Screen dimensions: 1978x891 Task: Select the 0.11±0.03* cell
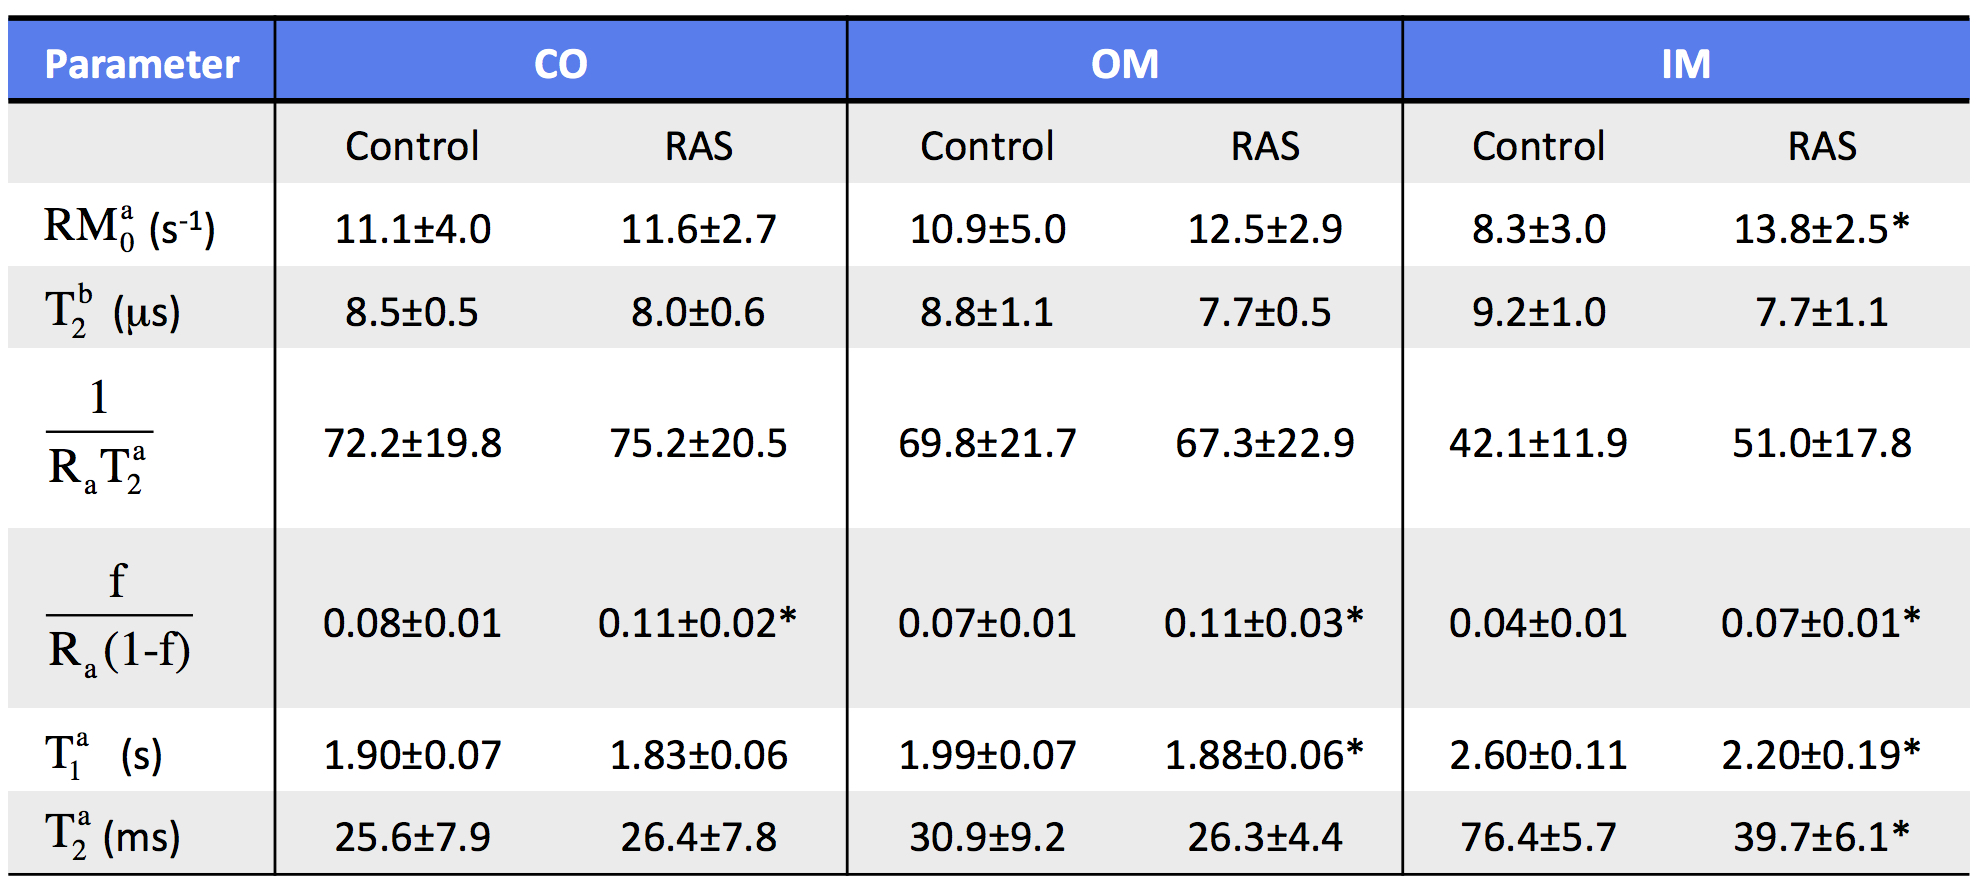1263,623
